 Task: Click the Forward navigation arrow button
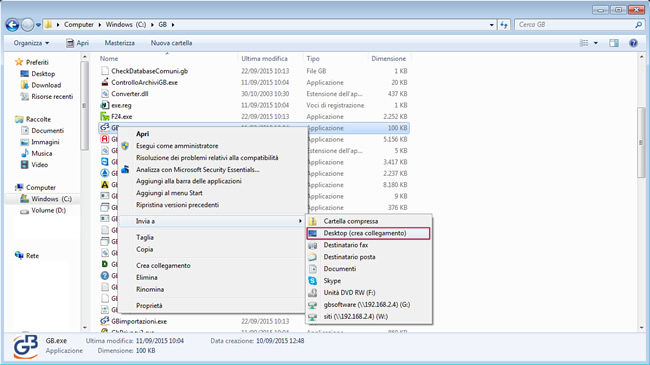pos(27,25)
